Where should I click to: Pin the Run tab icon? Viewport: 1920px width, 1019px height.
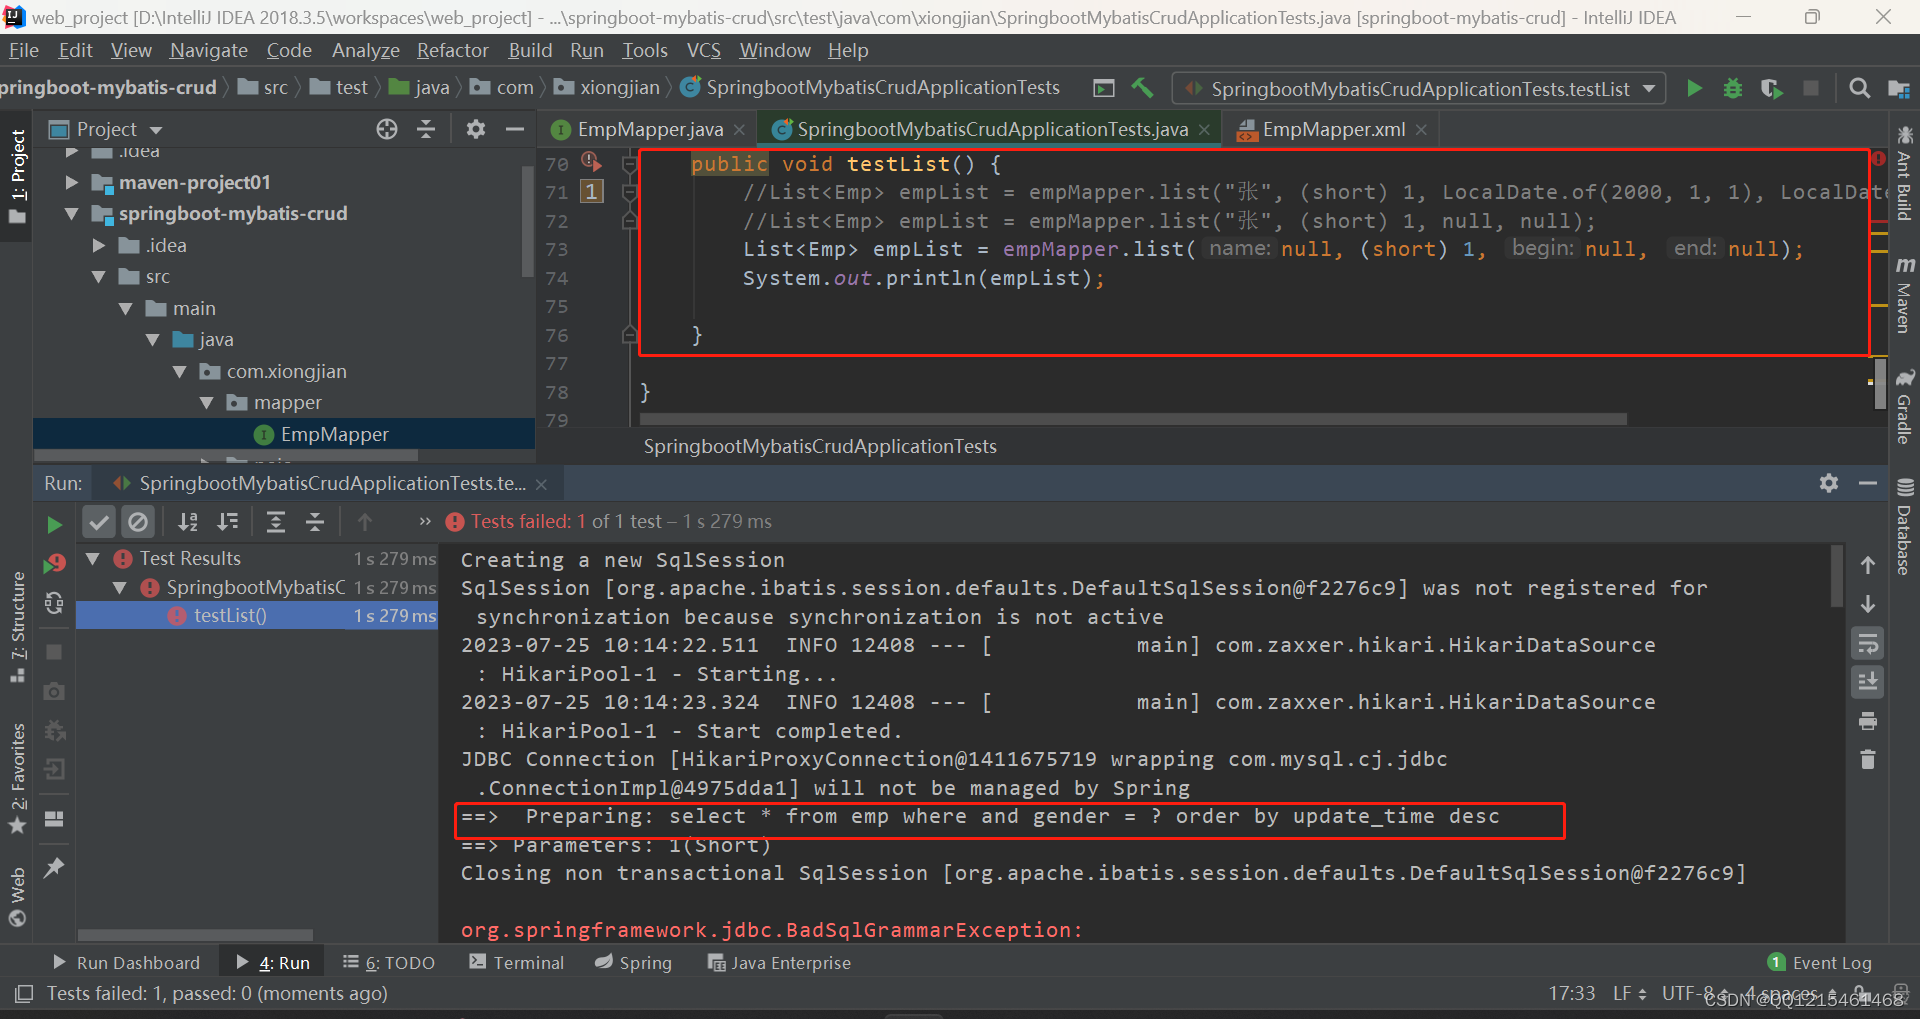point(54,867)
